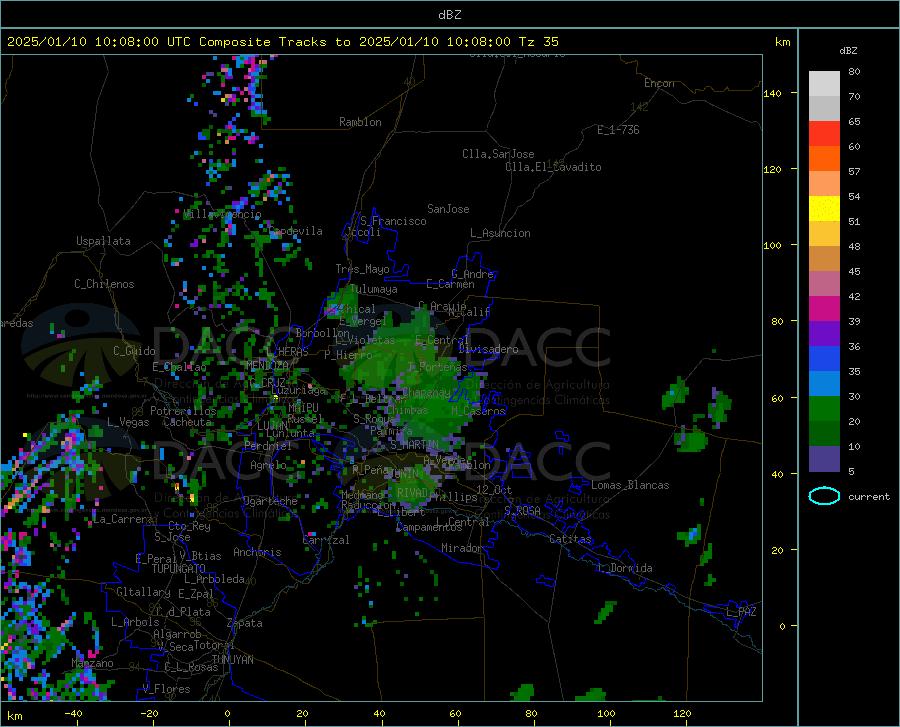Pick the purple 39 dBZ legend swatch
The width and height of the screenshot is (900, 727).
click(x=824, y=334)
